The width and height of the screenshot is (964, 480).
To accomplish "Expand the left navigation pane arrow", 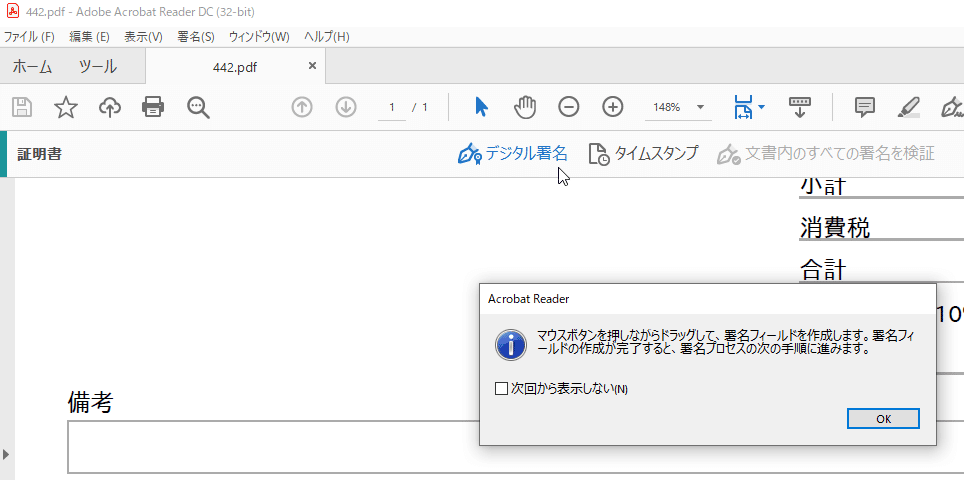I will [6, 454].
